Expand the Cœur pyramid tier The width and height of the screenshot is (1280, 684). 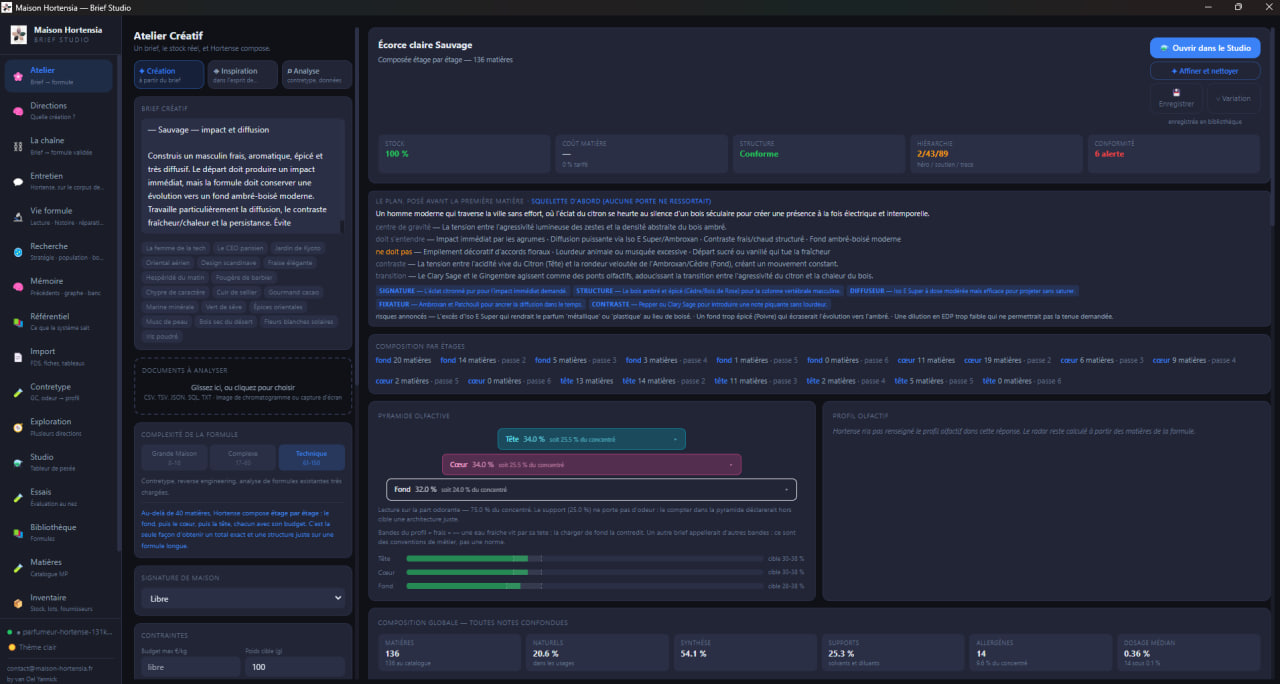(x=591, y=464)
